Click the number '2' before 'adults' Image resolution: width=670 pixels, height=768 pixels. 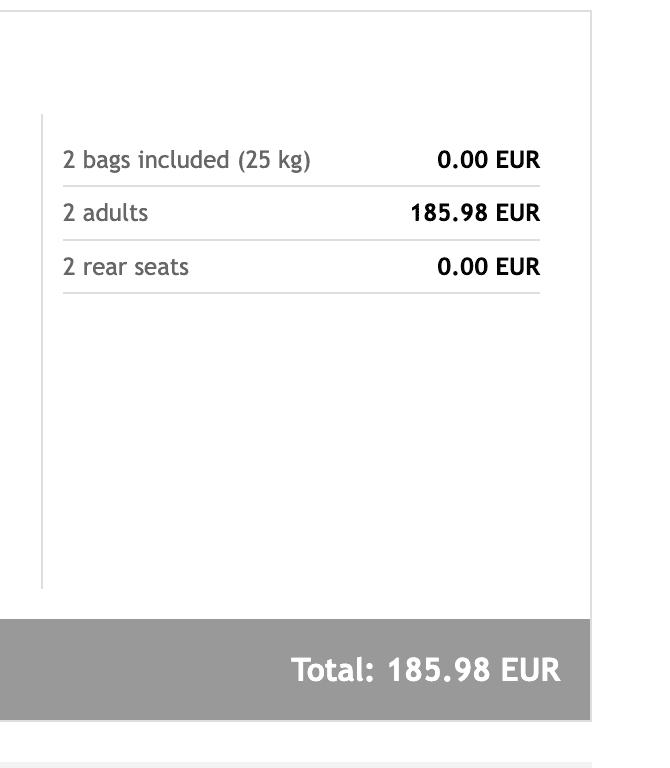coord(69,213)
